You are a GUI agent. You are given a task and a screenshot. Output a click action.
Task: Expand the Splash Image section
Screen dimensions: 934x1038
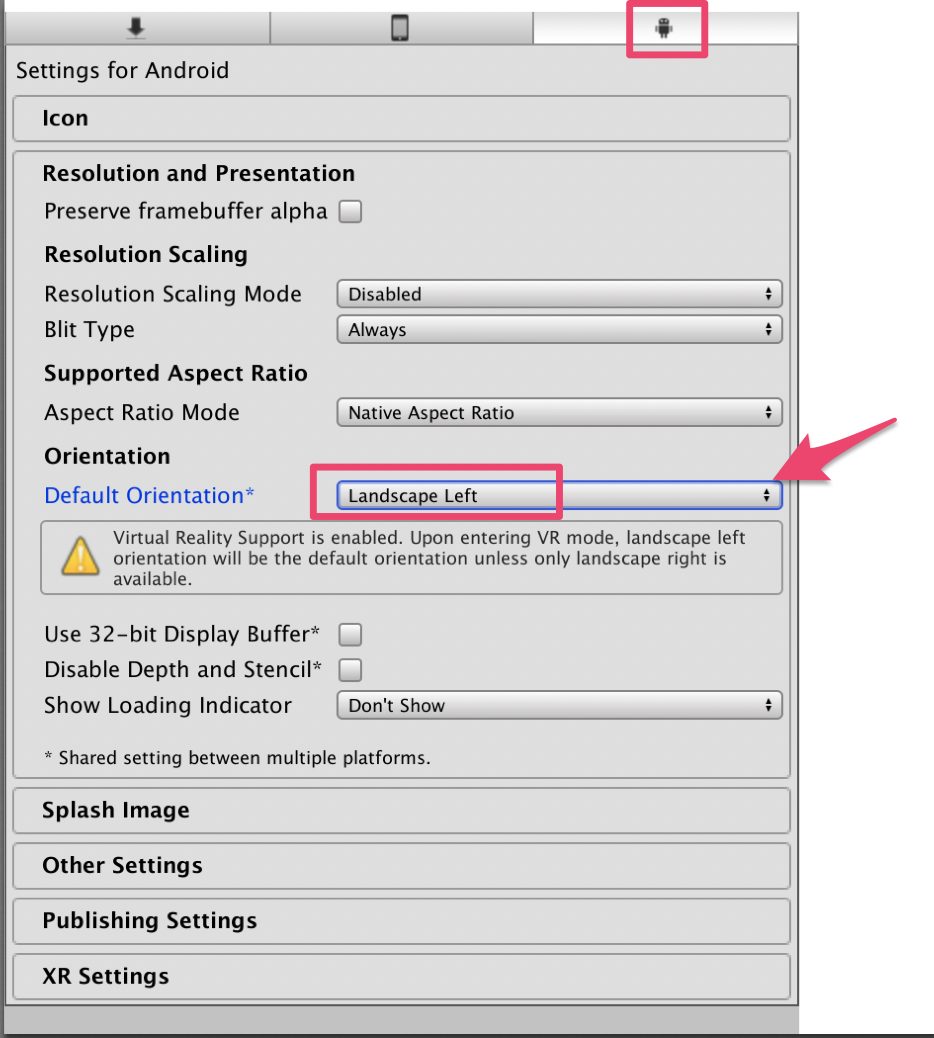tap(401, 811)
